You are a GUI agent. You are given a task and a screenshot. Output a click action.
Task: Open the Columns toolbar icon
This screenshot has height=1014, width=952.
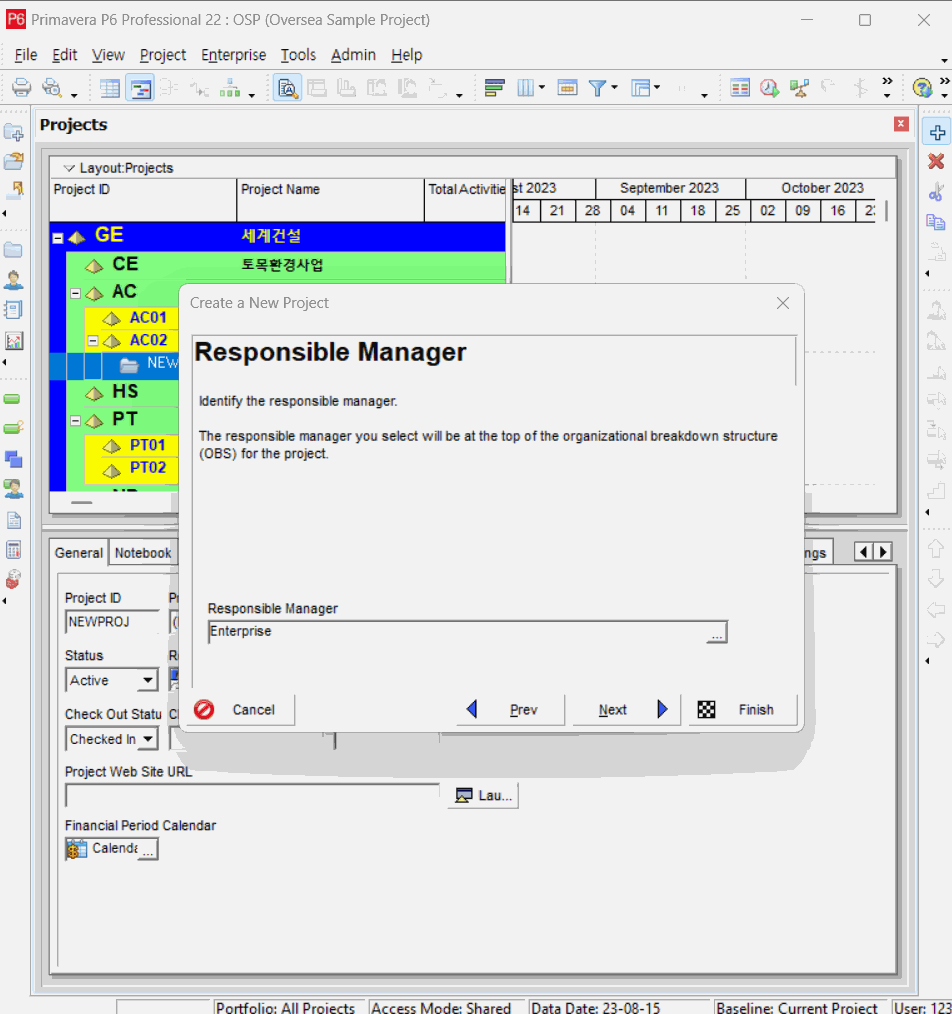526,87
